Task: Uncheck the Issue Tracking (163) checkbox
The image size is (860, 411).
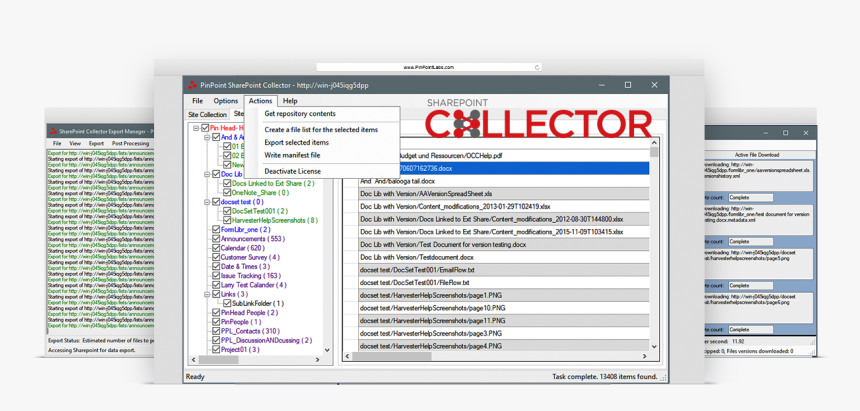Action: click(215, 276)
